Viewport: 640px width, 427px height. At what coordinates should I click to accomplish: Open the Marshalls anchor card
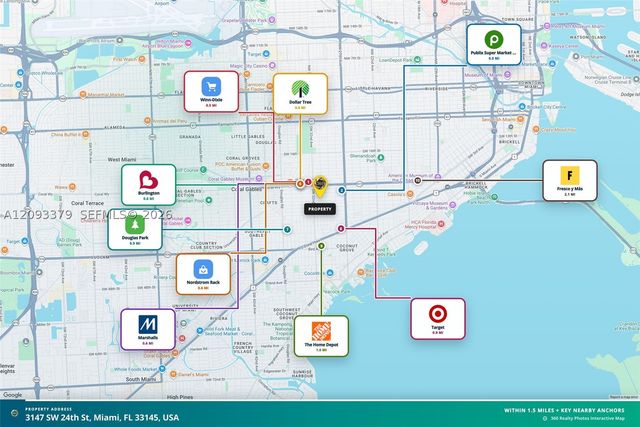pyautogui.click(x=148, y=329)
